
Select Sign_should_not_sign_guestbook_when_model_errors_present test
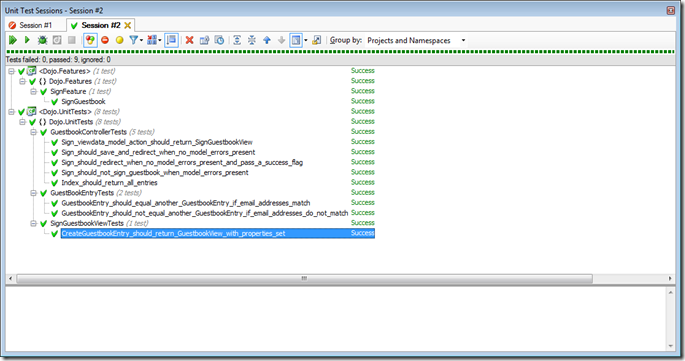(155, 172)
